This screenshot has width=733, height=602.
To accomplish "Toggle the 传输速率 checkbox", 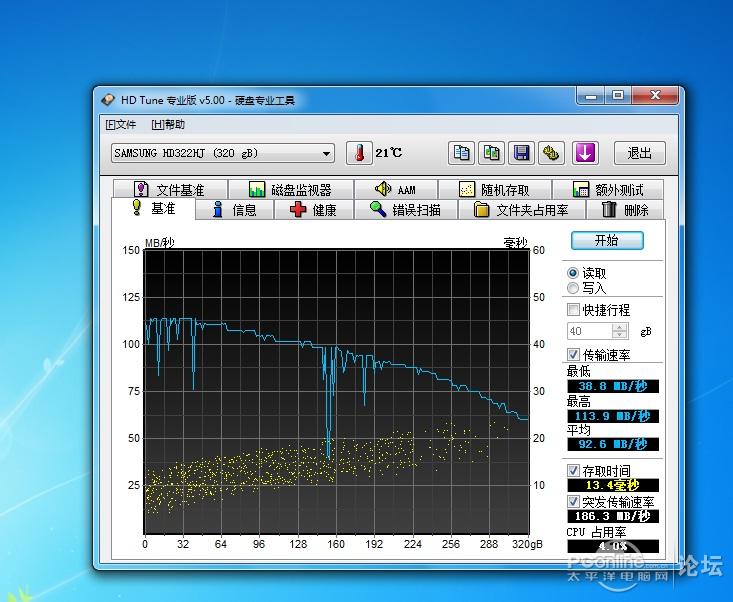I will coord(573,355).
